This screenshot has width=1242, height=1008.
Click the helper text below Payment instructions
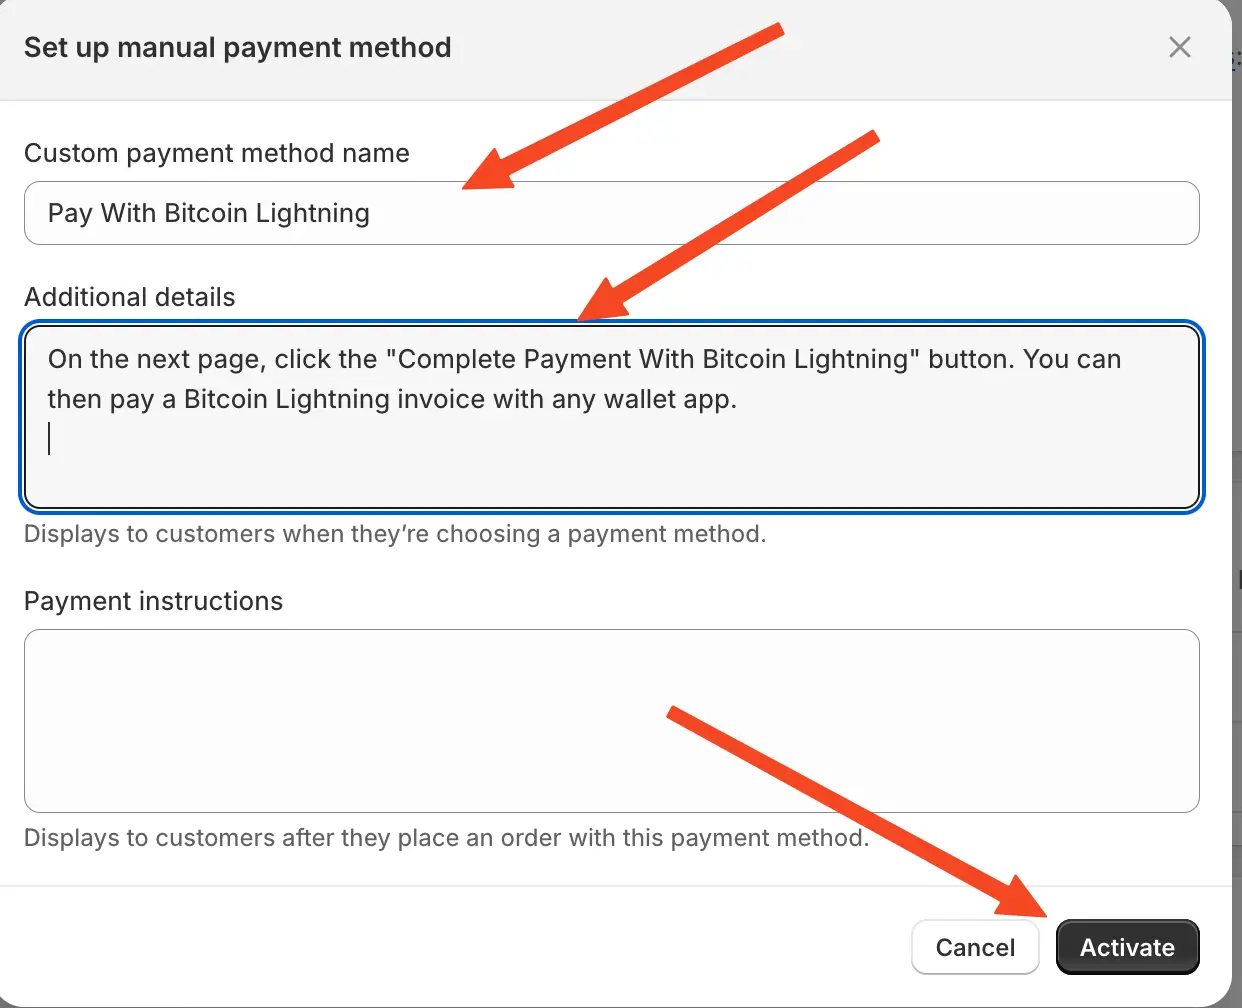pos(444,838)
